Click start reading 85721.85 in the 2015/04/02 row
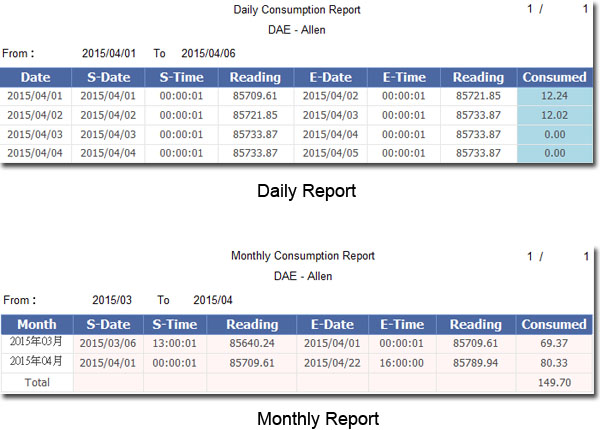 255,115
